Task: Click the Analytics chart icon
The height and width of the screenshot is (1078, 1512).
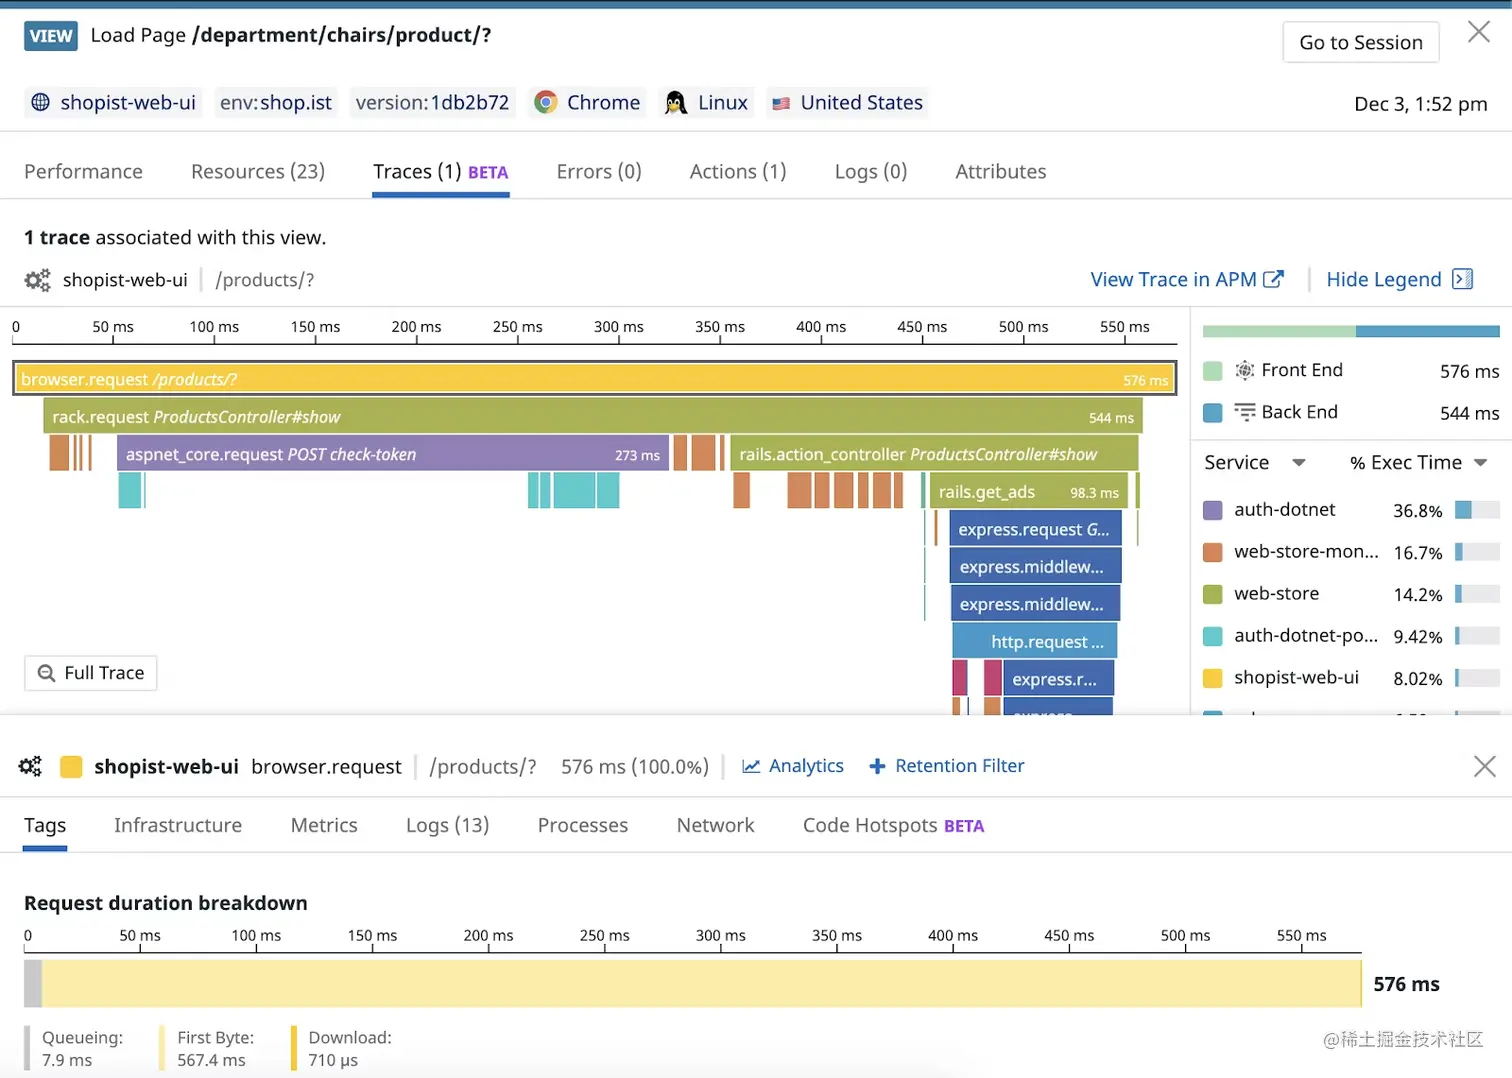Action: click(x=751, y=766)
